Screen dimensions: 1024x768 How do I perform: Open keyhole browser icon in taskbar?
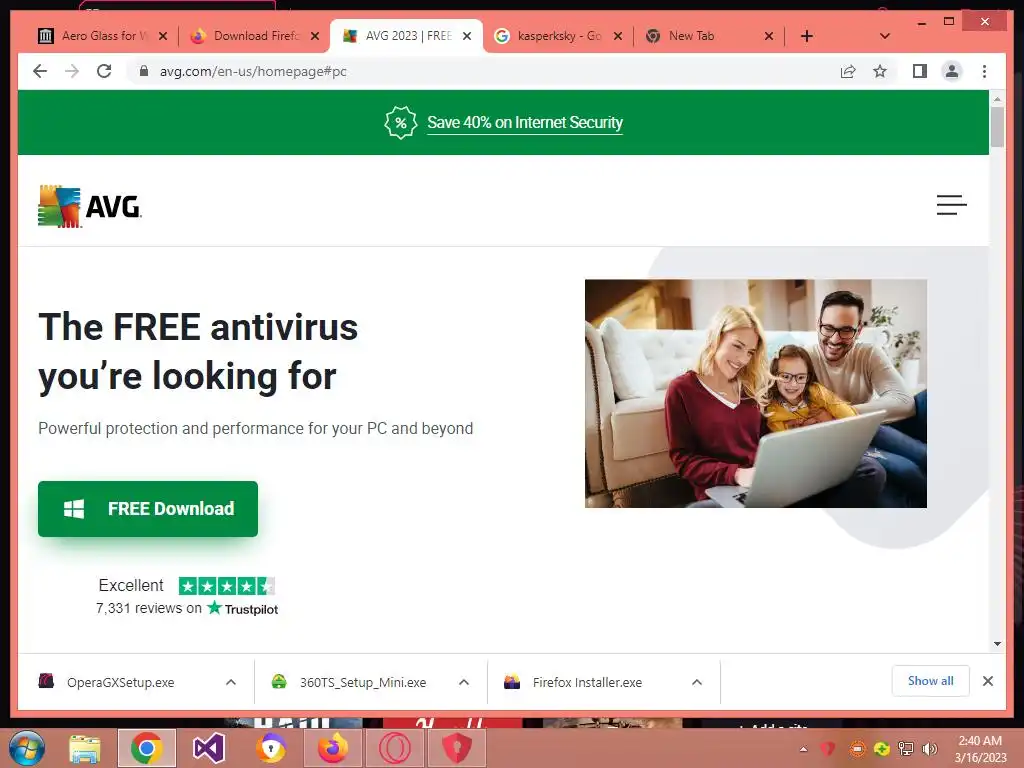[271, 748]
